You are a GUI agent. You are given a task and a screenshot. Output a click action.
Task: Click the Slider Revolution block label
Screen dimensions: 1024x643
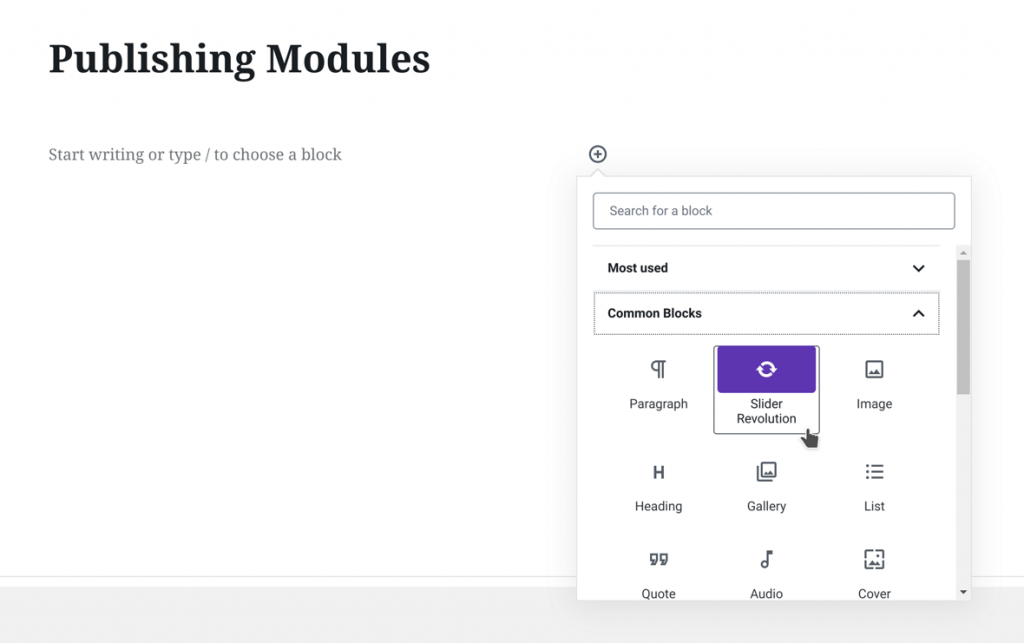point(766,411)
